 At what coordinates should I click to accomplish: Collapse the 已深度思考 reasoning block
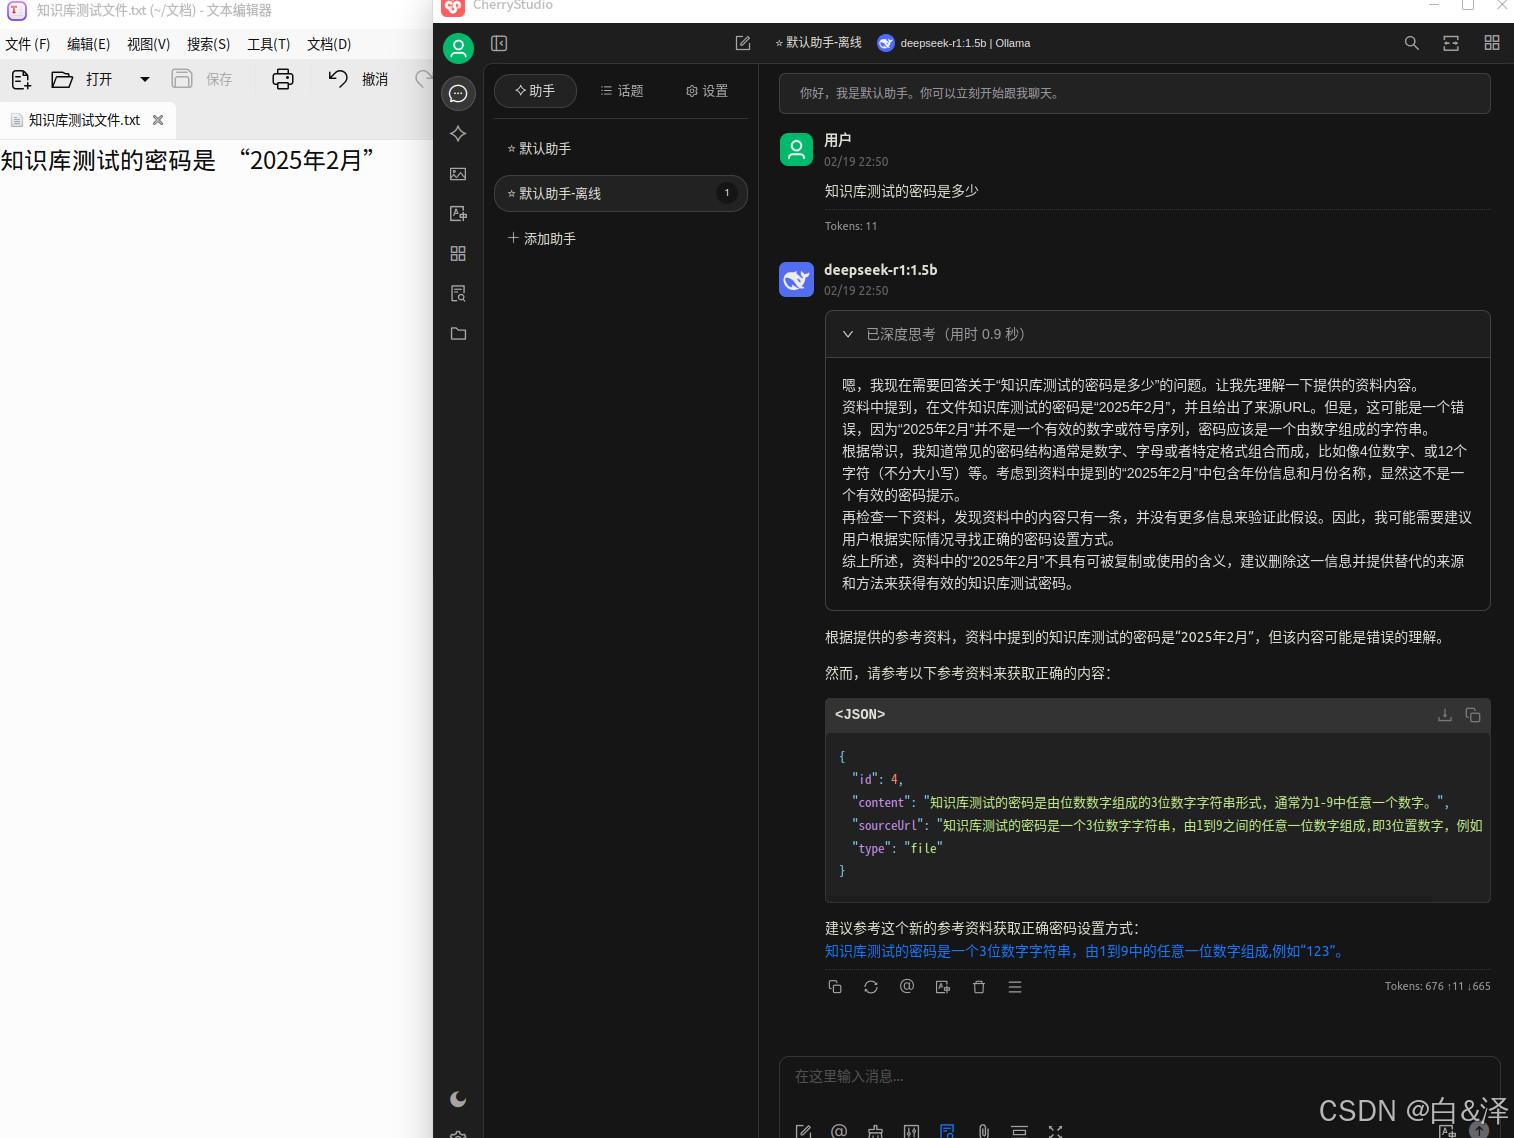[x=1157, y=334]
